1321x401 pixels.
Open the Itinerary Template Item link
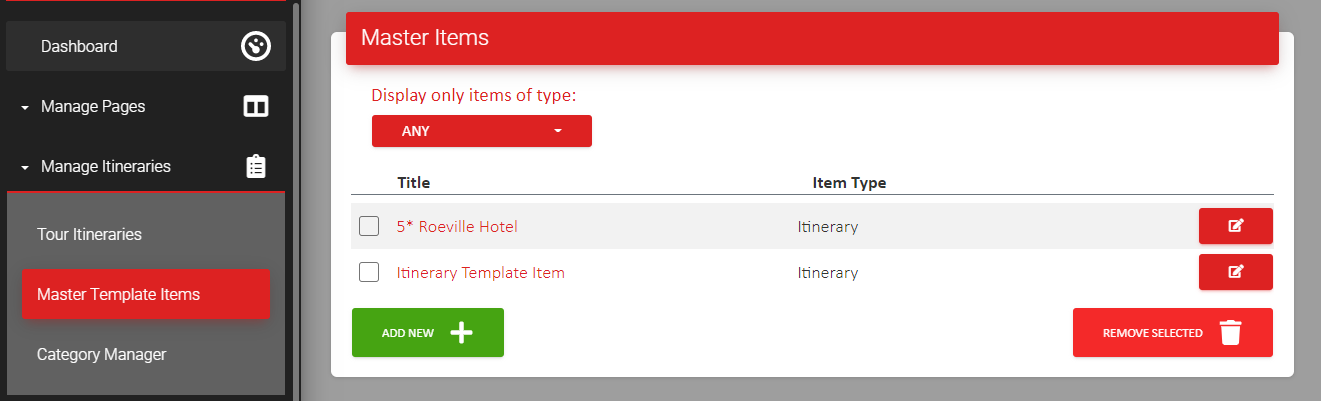pyautogui.click(x=481, y=272)
